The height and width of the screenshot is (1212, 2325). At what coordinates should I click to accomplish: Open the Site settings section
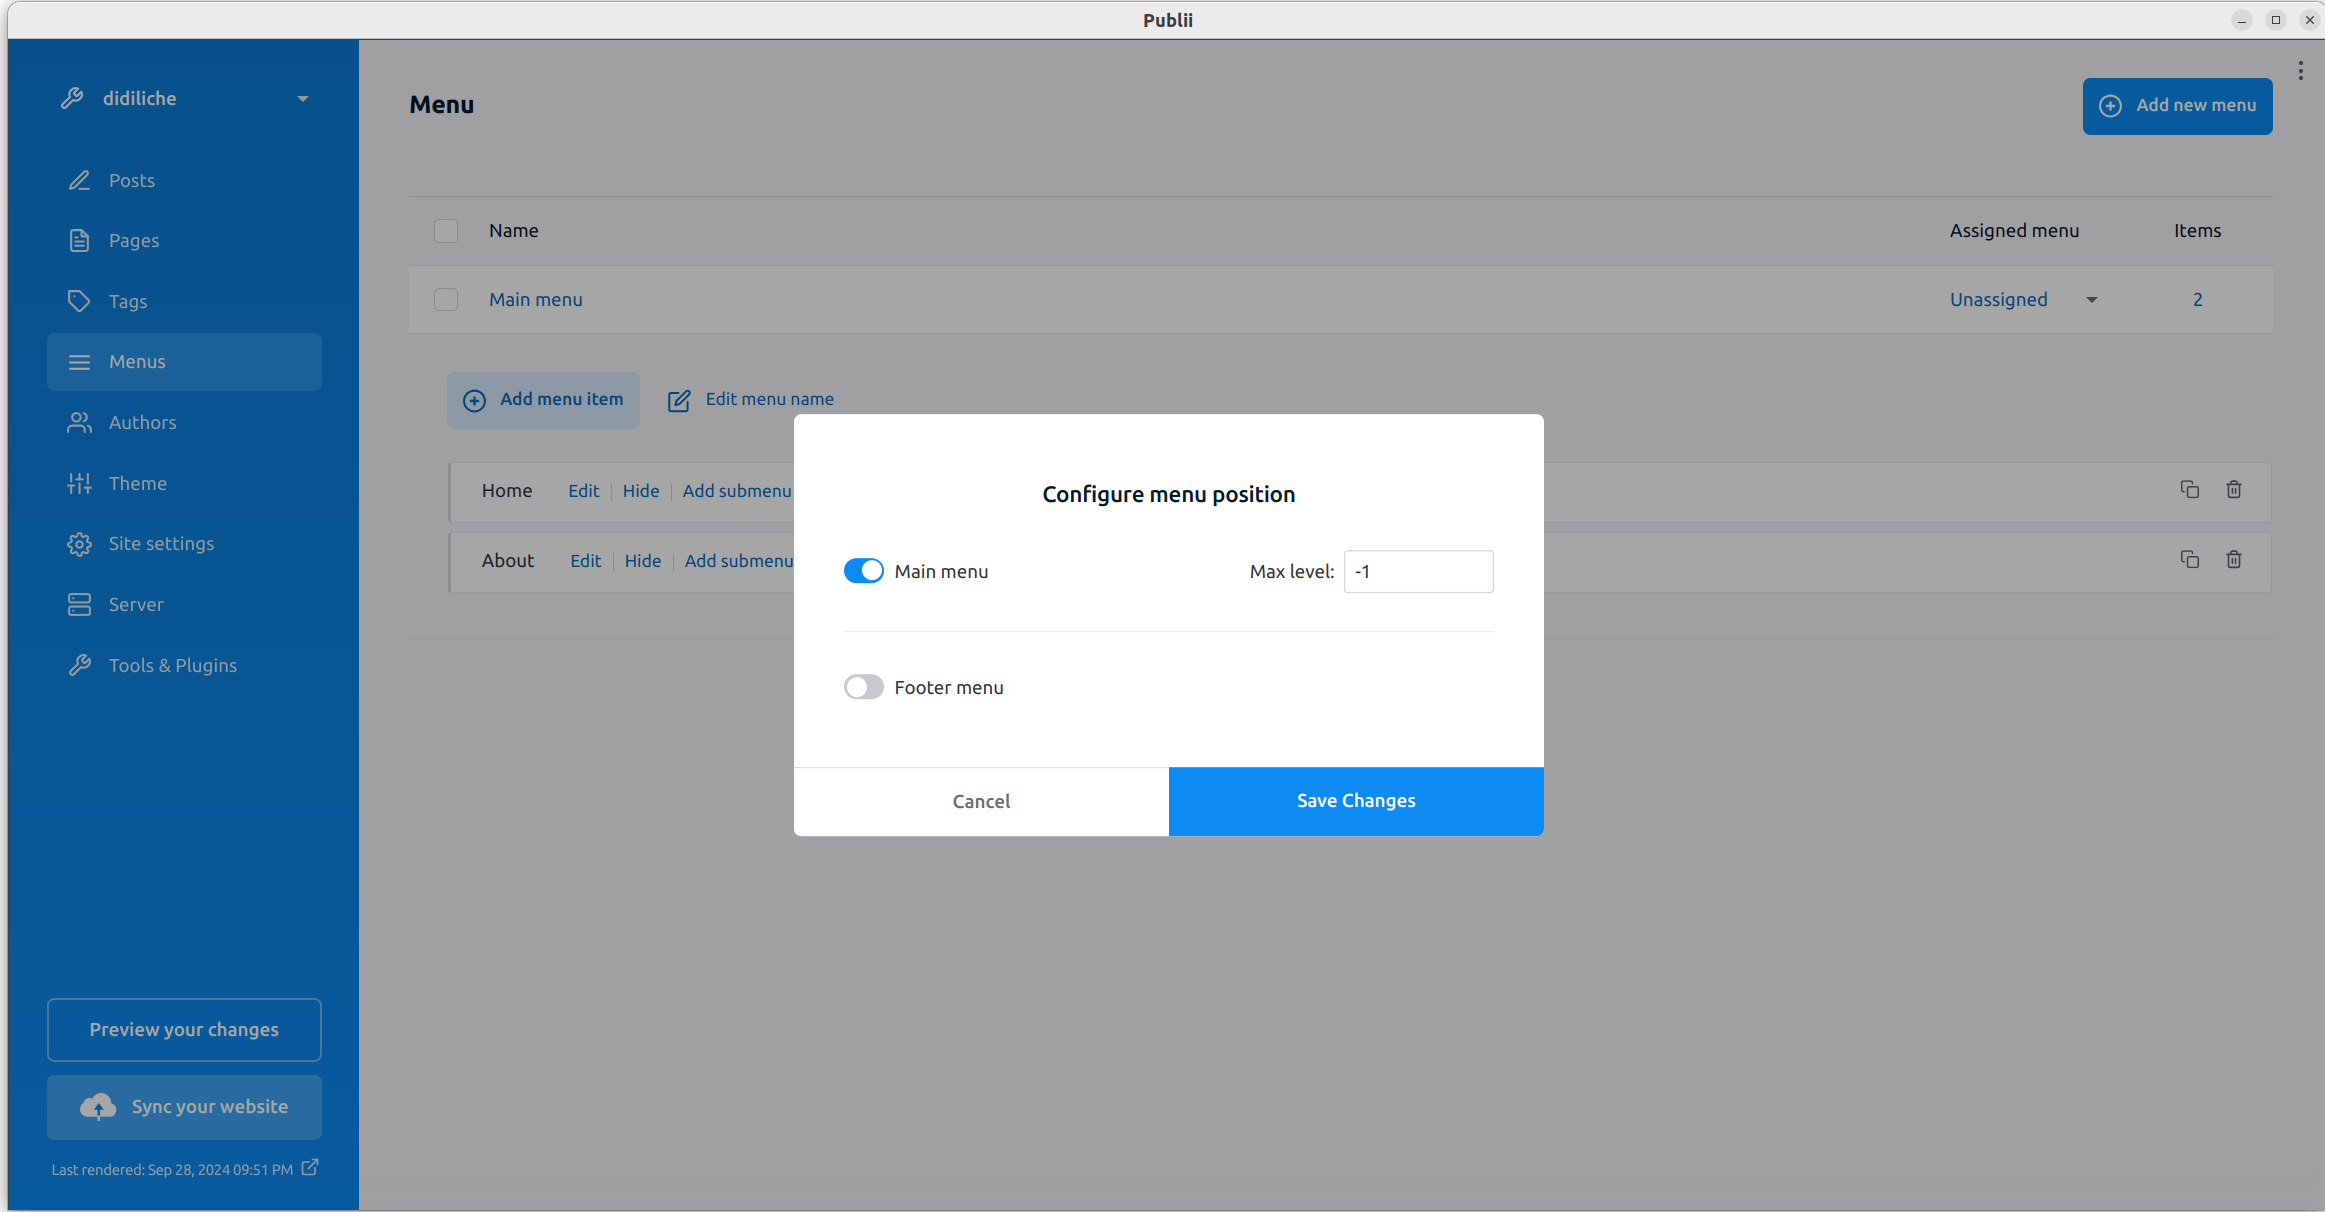click(x=161, y=544)
